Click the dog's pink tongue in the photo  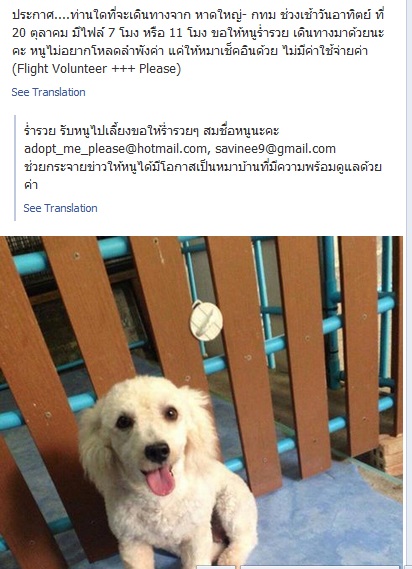(161, 481)
